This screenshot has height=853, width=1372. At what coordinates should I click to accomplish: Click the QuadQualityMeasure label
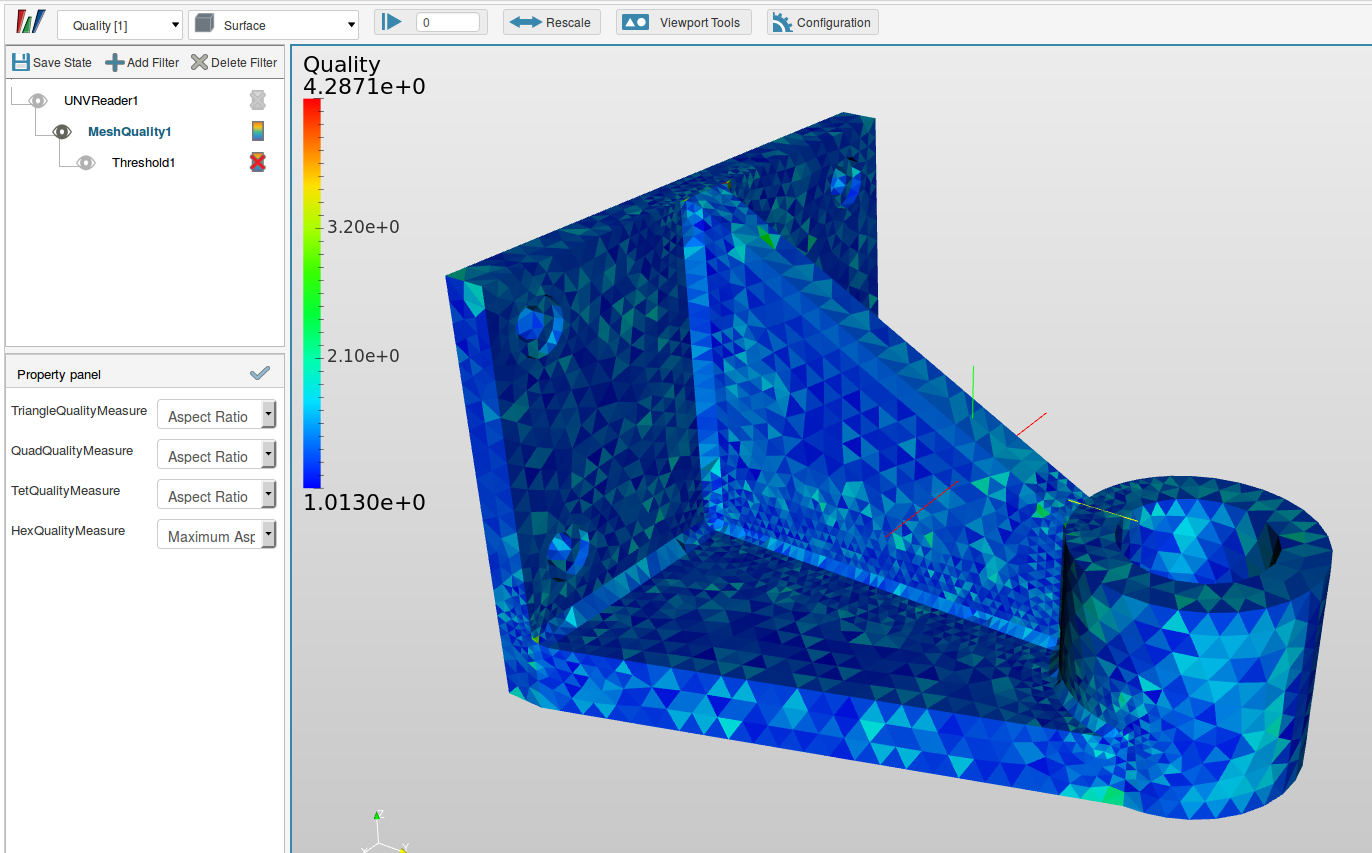pos(72,451)
